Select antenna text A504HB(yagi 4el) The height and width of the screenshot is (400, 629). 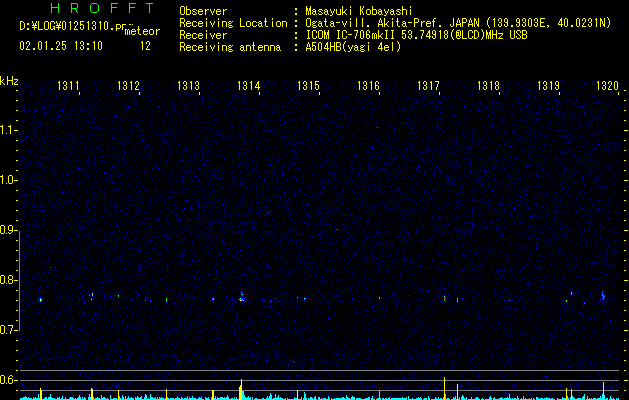tap(353, 47)
